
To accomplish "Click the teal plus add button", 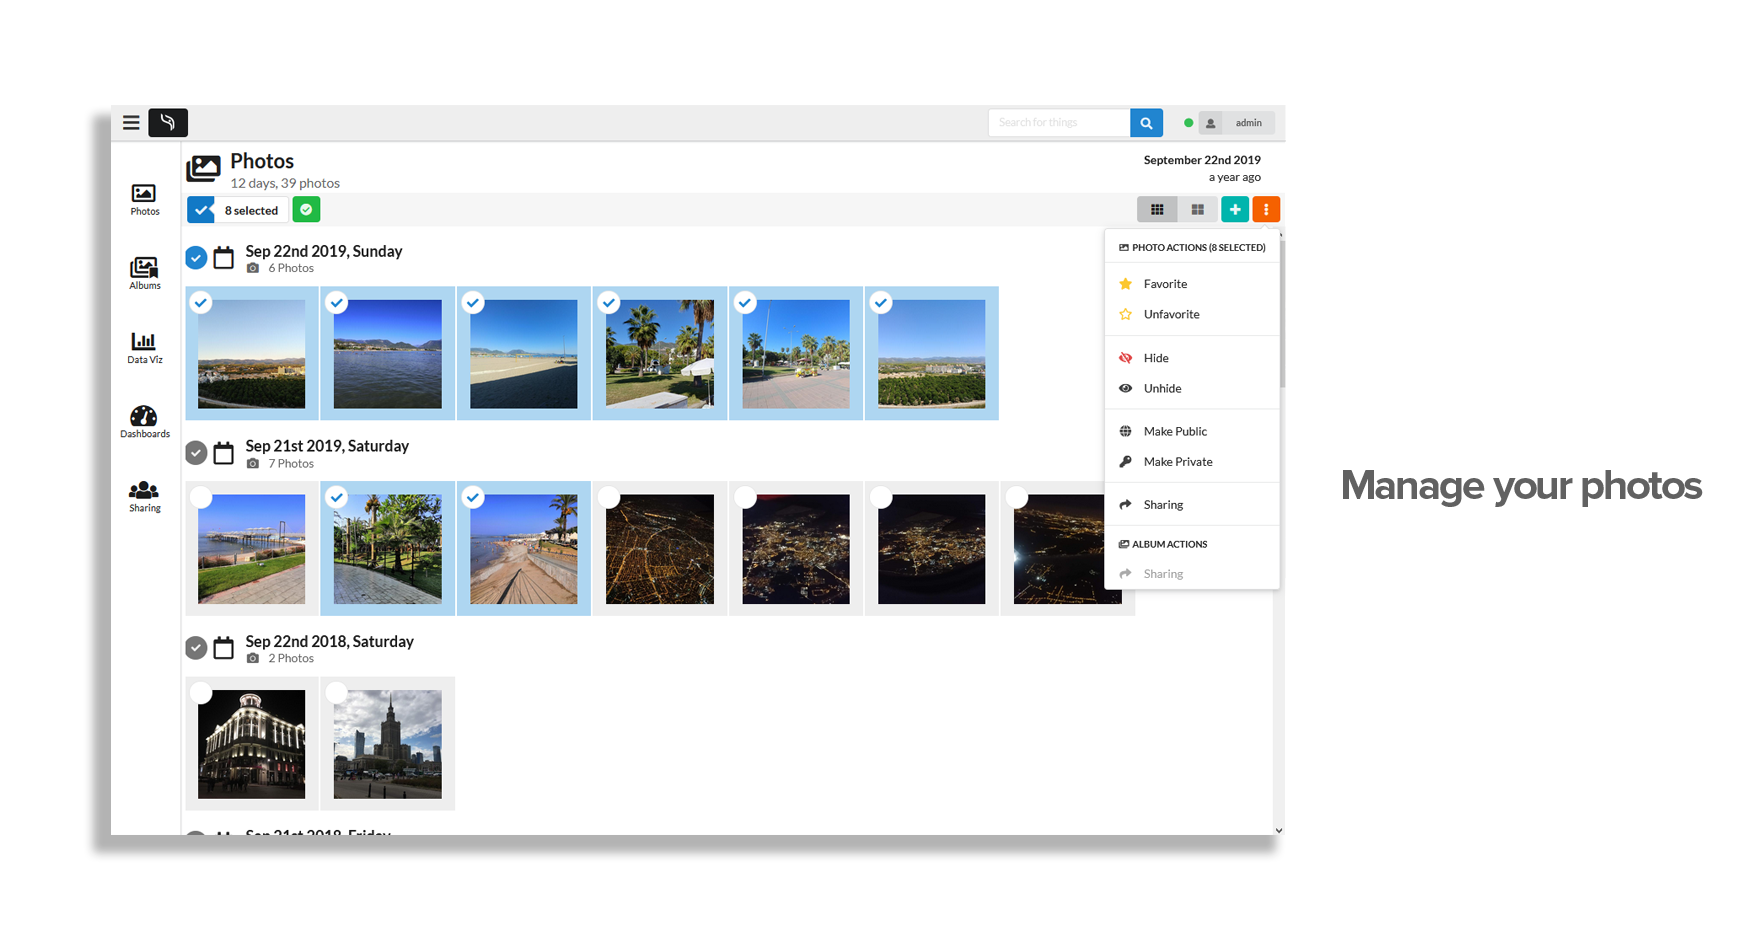I will (1235, 209).
